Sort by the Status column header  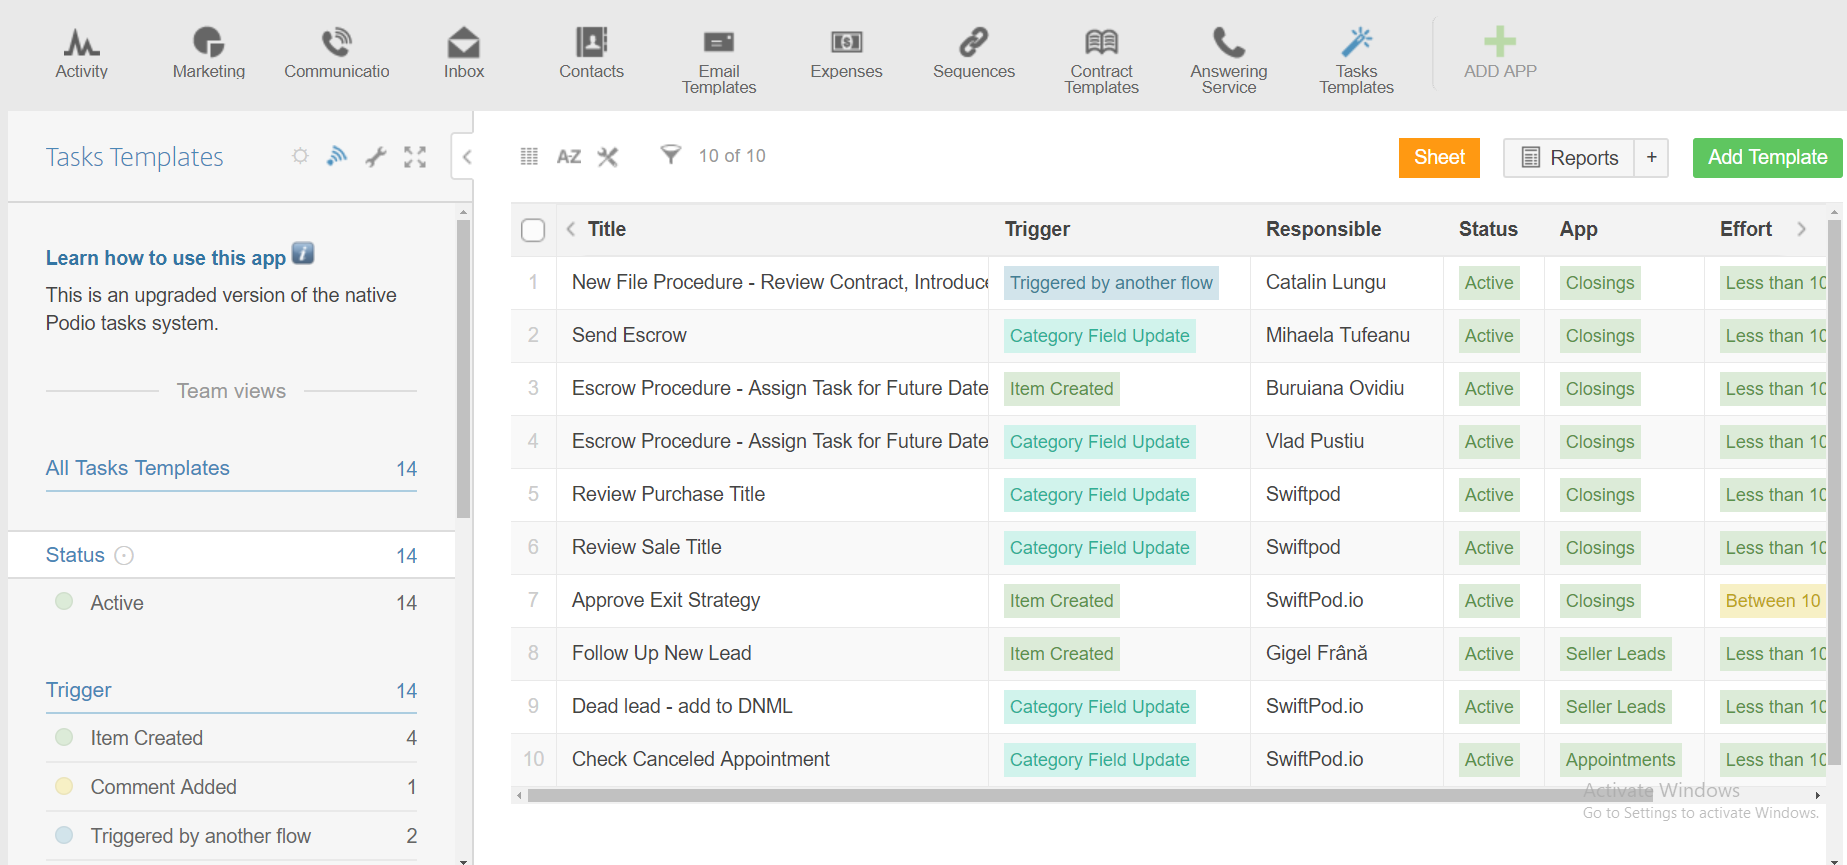1488,229
